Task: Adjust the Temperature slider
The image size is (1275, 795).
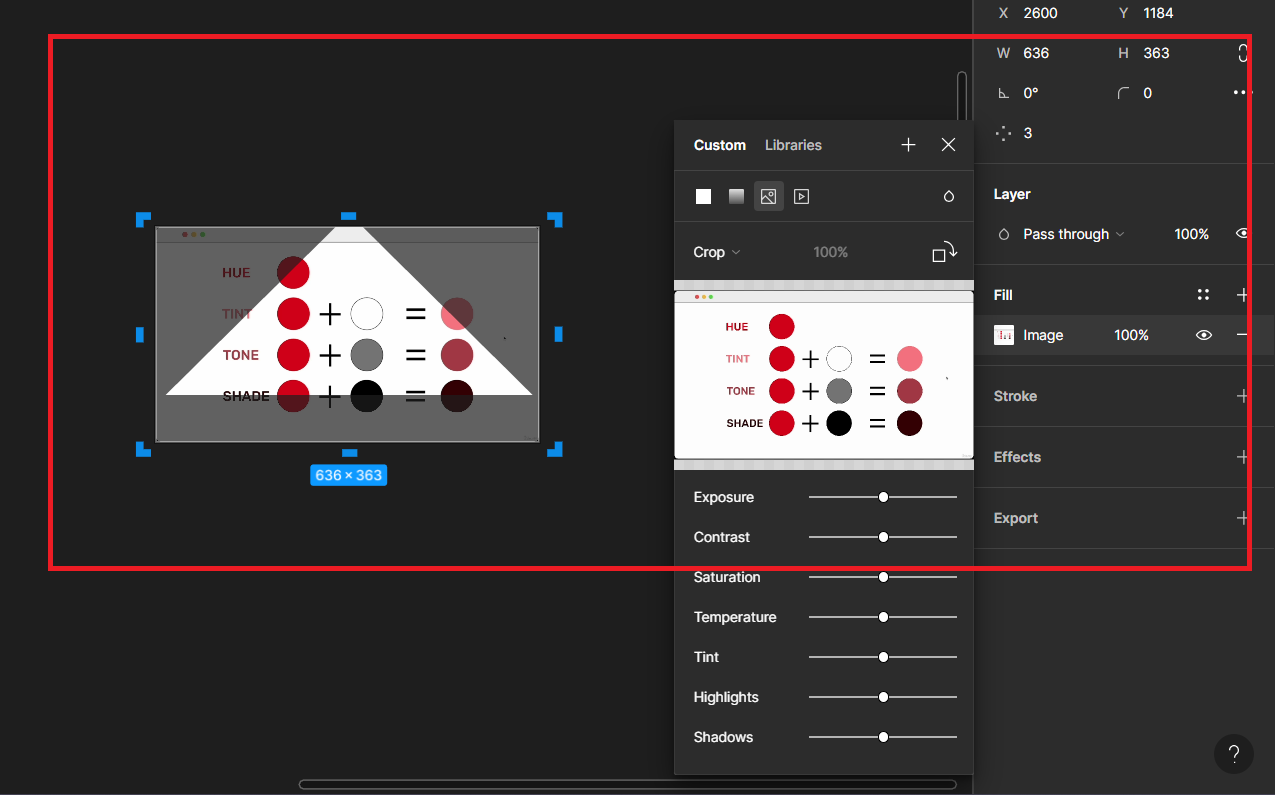Action: pyautogui.click(x=883, y=617)
